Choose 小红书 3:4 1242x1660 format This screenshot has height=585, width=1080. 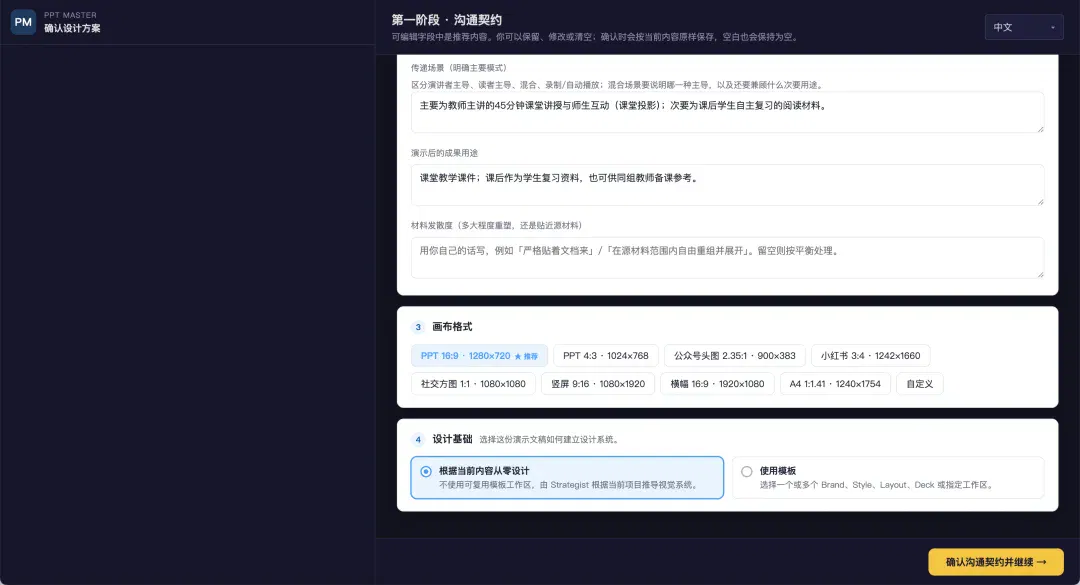click(870, 356)
